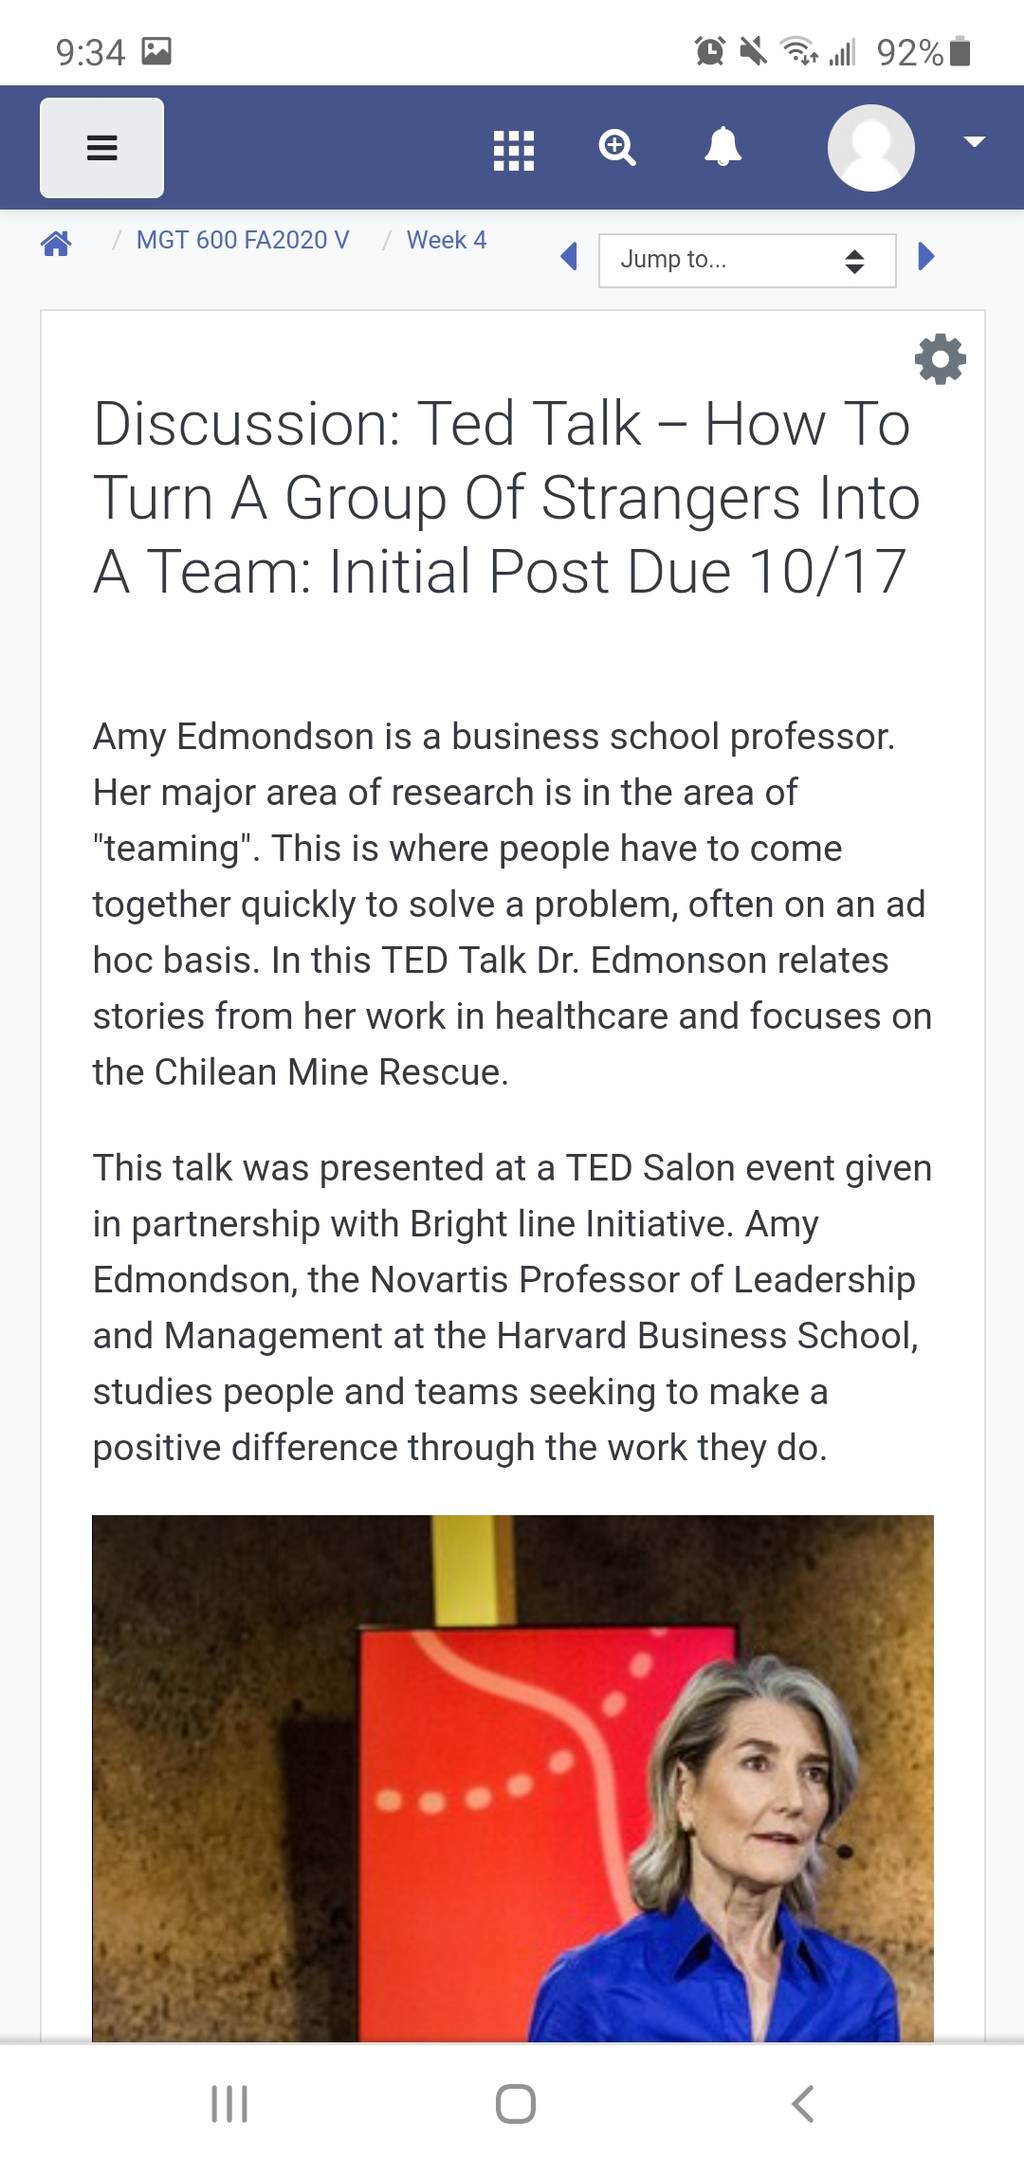Screen dimensions: 1024x2162
Task: Open MGT 600 FA2020 V breadcrumb
Action: [243, 240]
